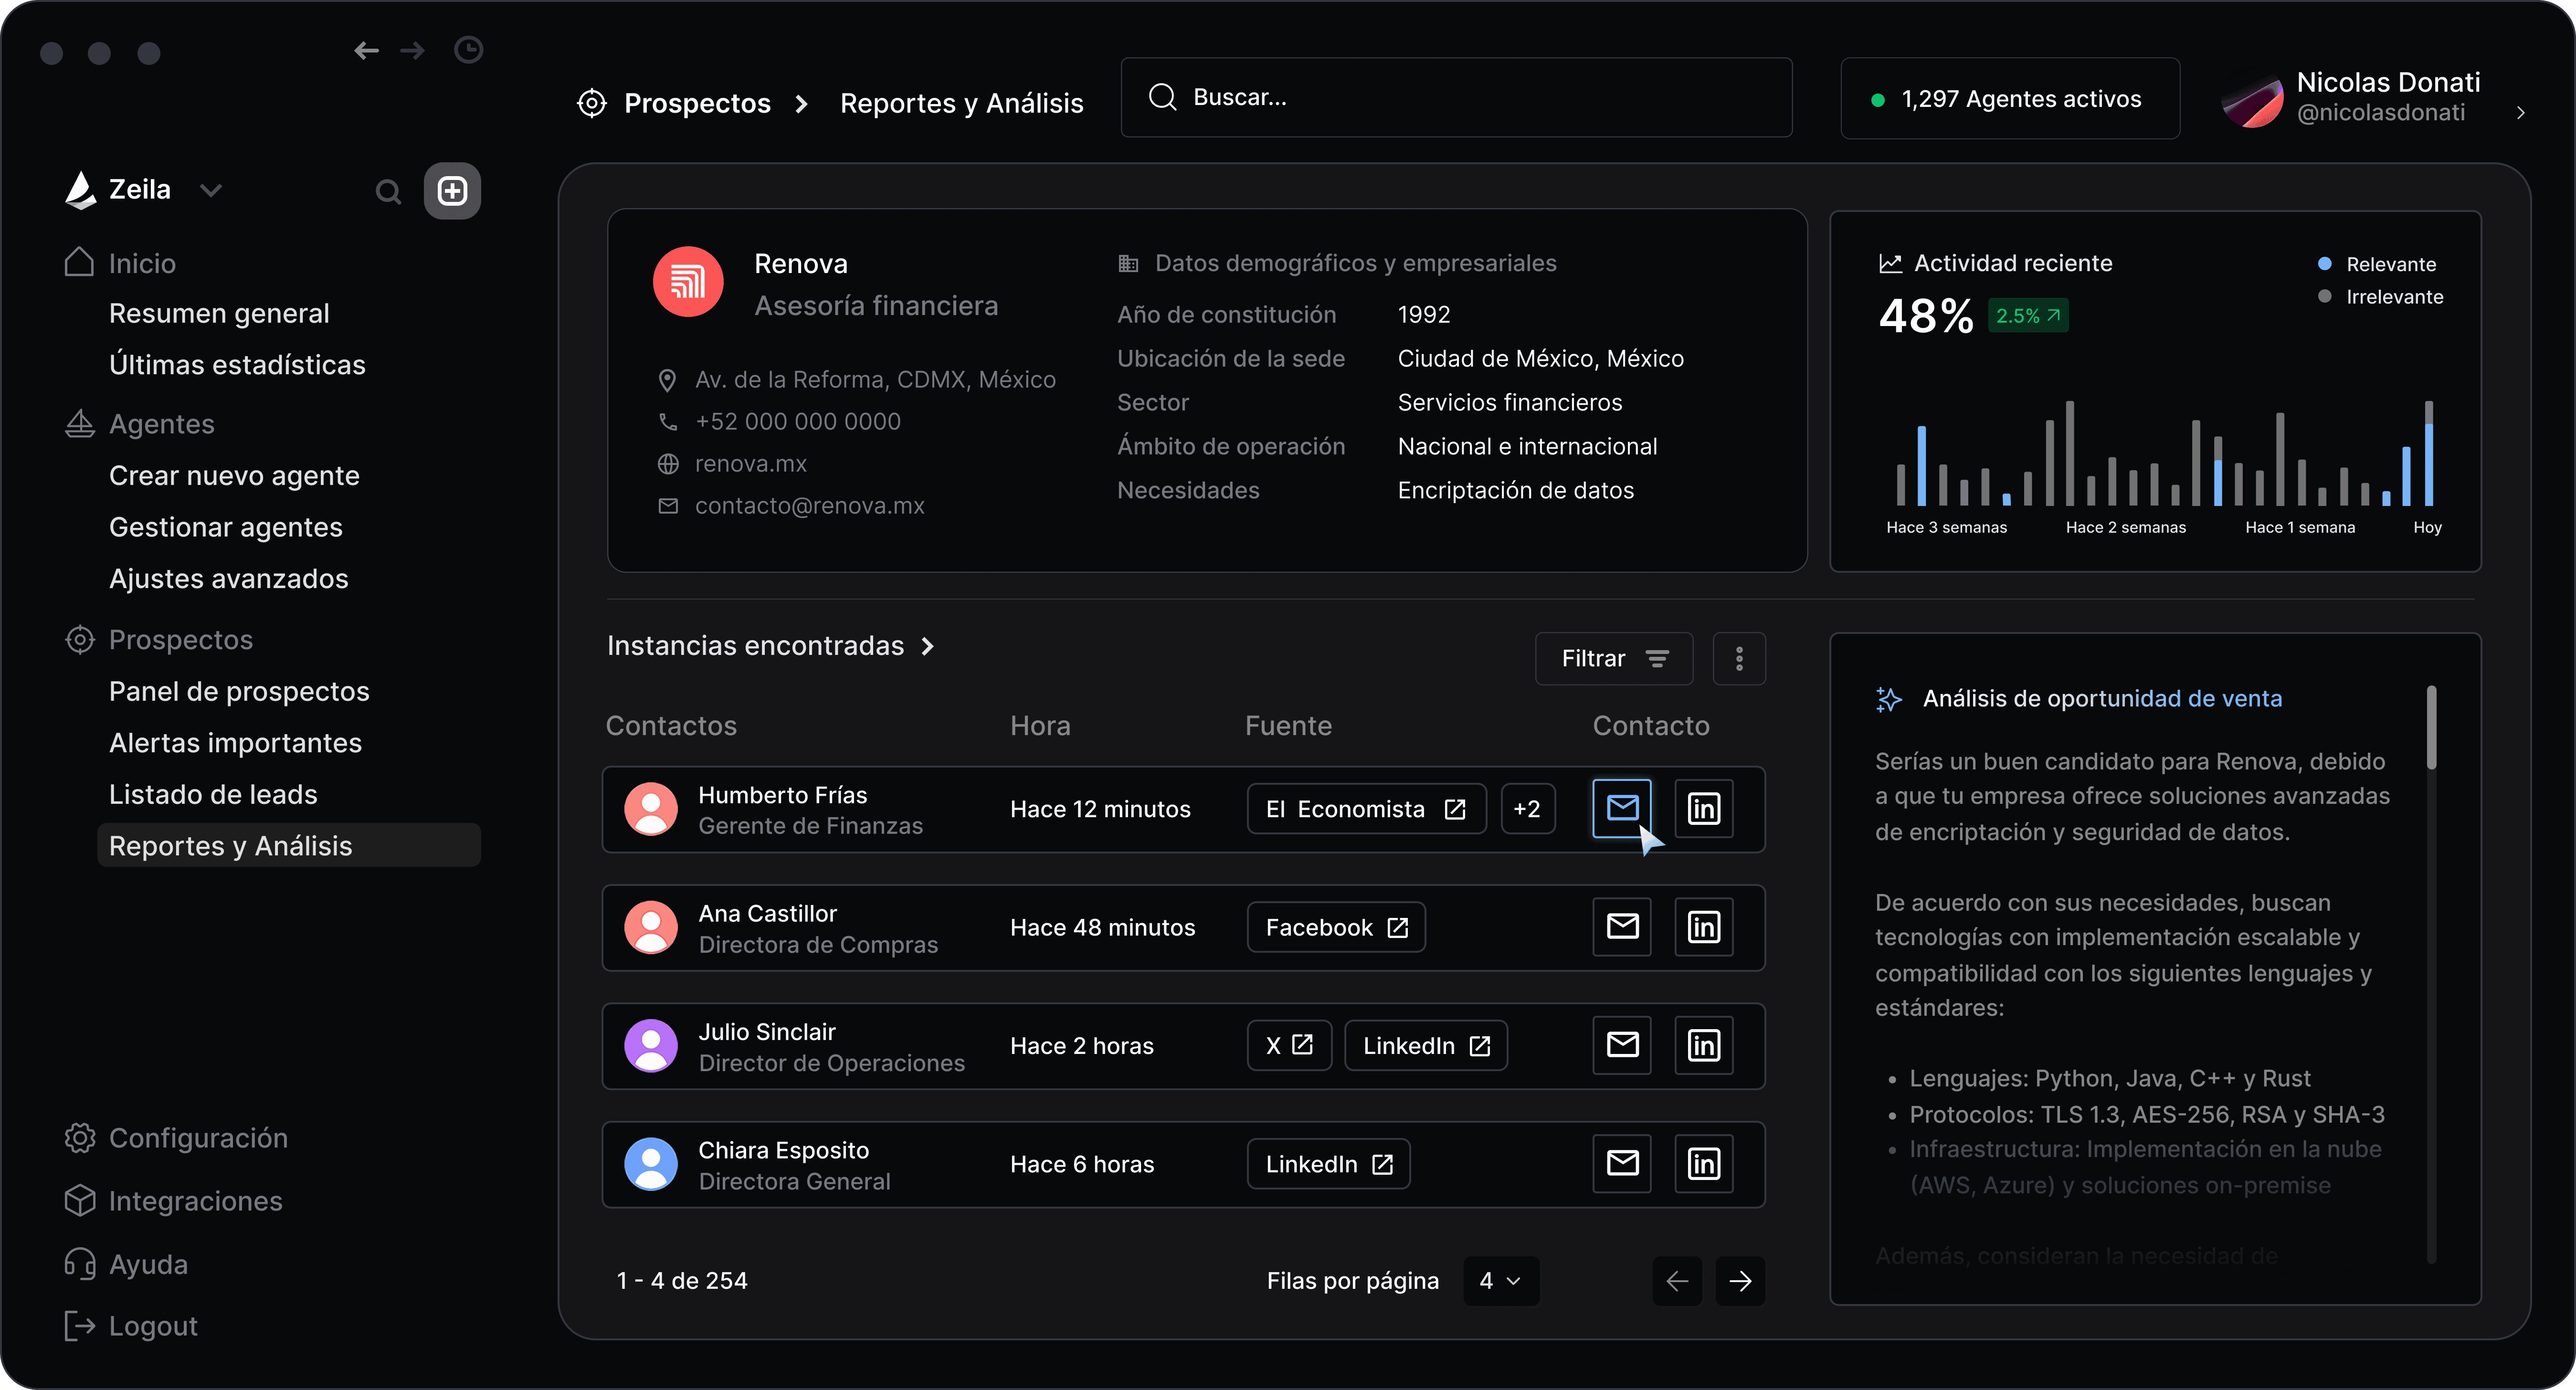Click the Buscar search field

1456,97
